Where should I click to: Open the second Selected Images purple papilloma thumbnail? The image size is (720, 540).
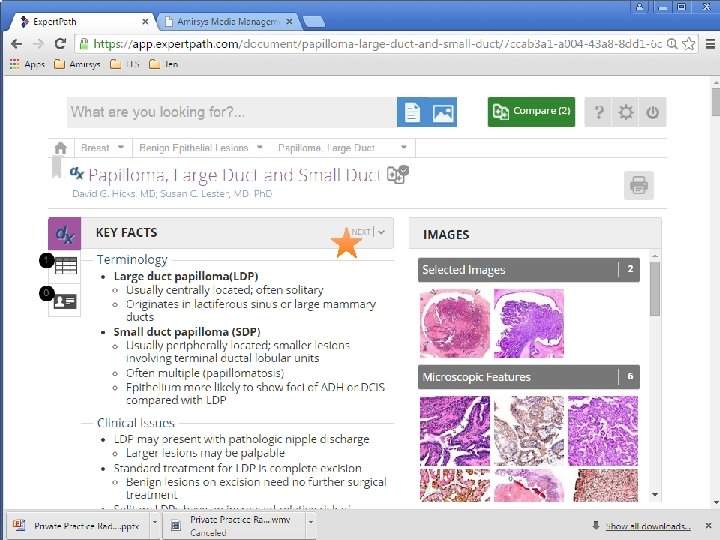click(x=529, y=323)
